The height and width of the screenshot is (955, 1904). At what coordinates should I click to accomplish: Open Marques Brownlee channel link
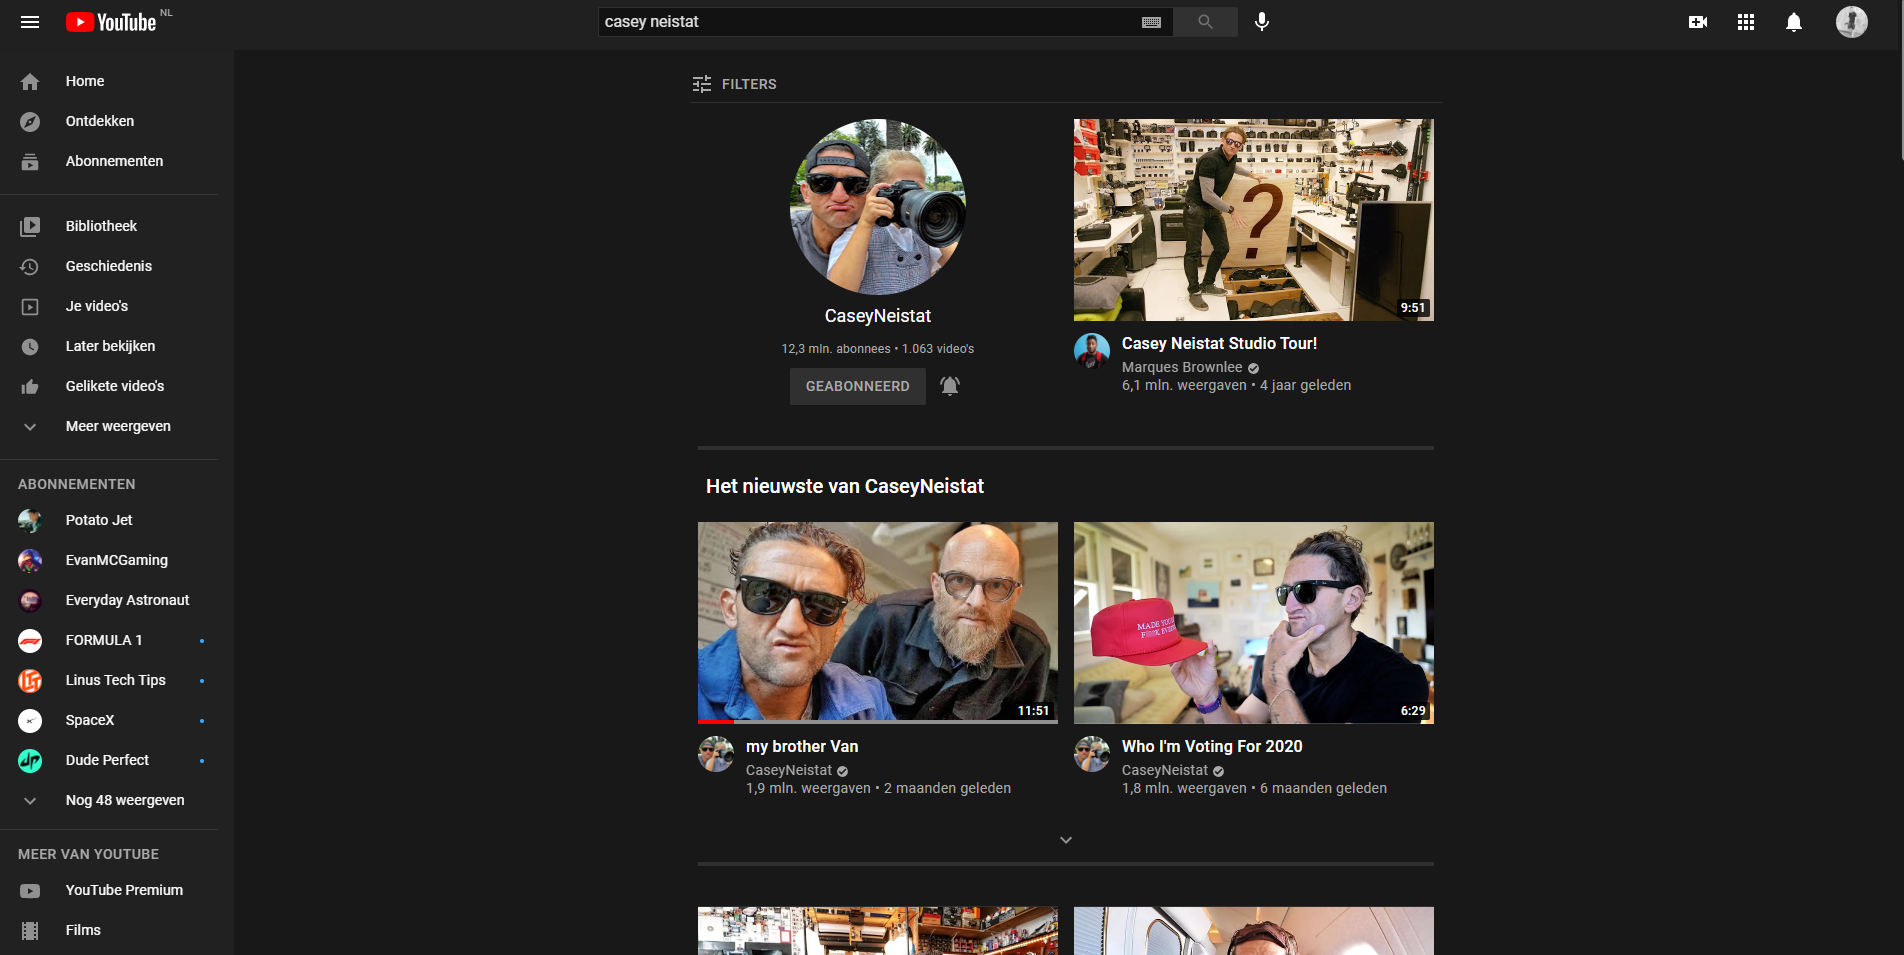coord(1182,367)
